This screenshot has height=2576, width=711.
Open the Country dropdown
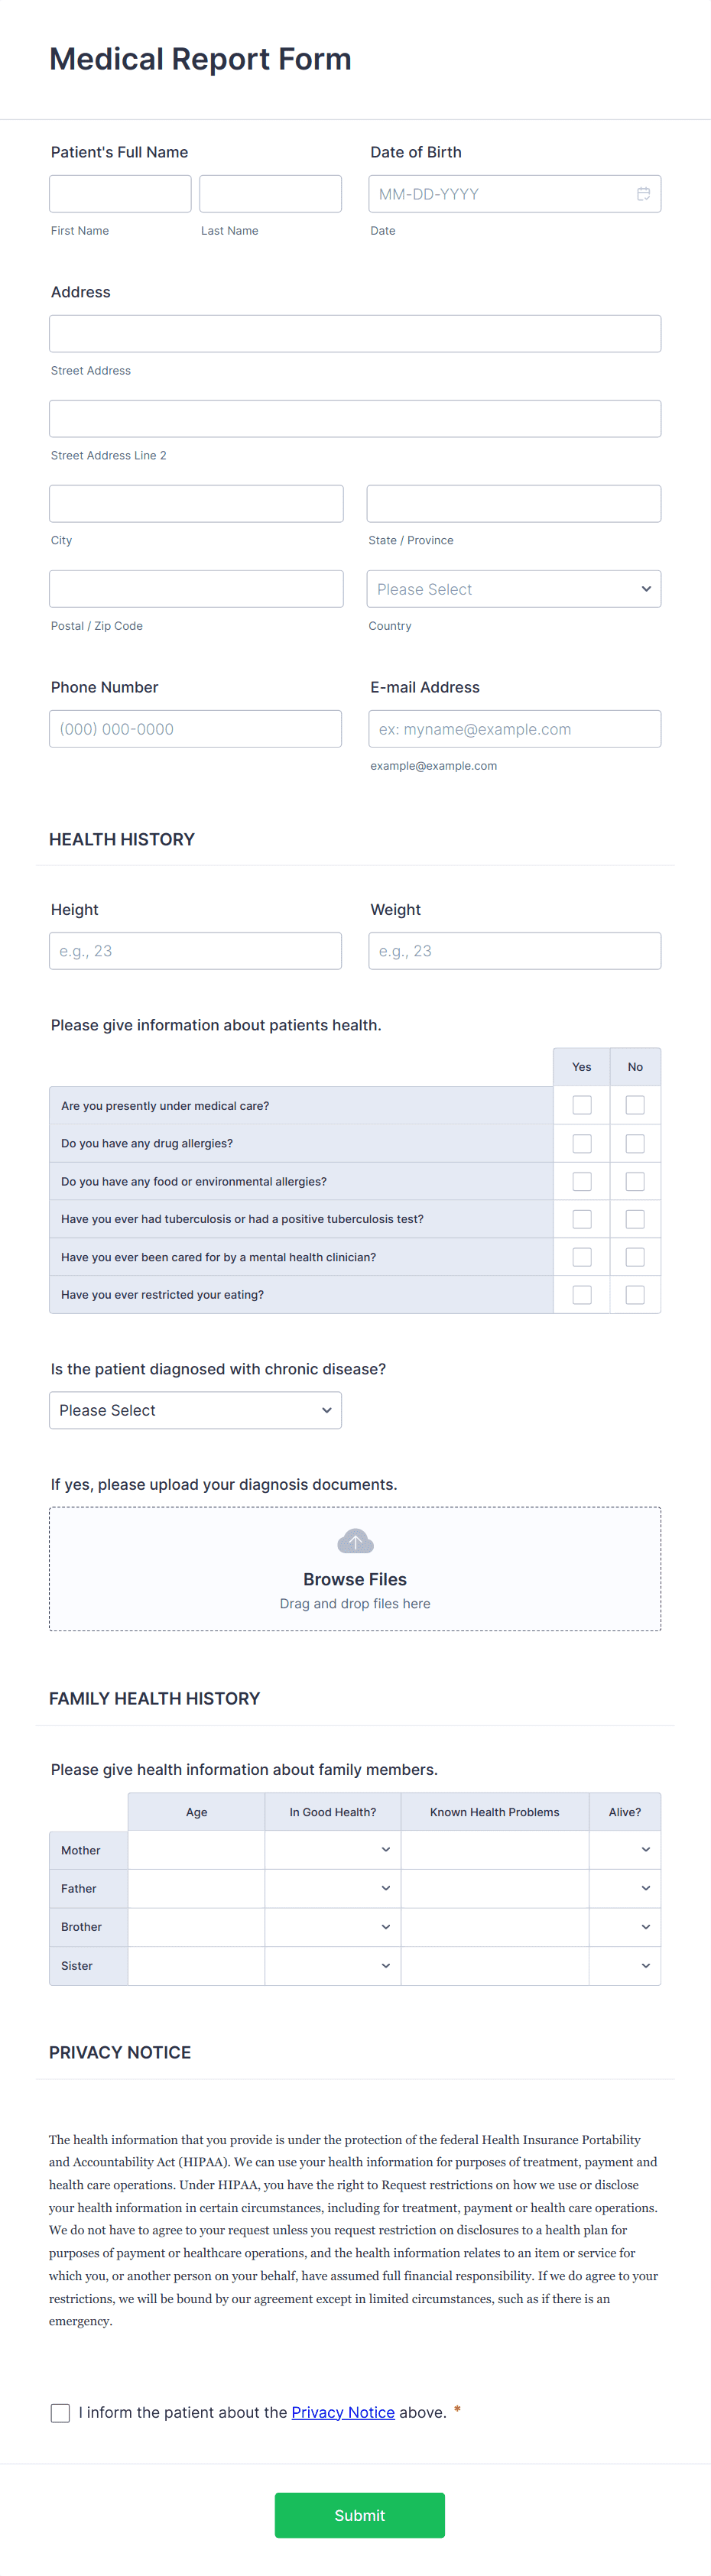pyautogui.click(x=514, y=589)
